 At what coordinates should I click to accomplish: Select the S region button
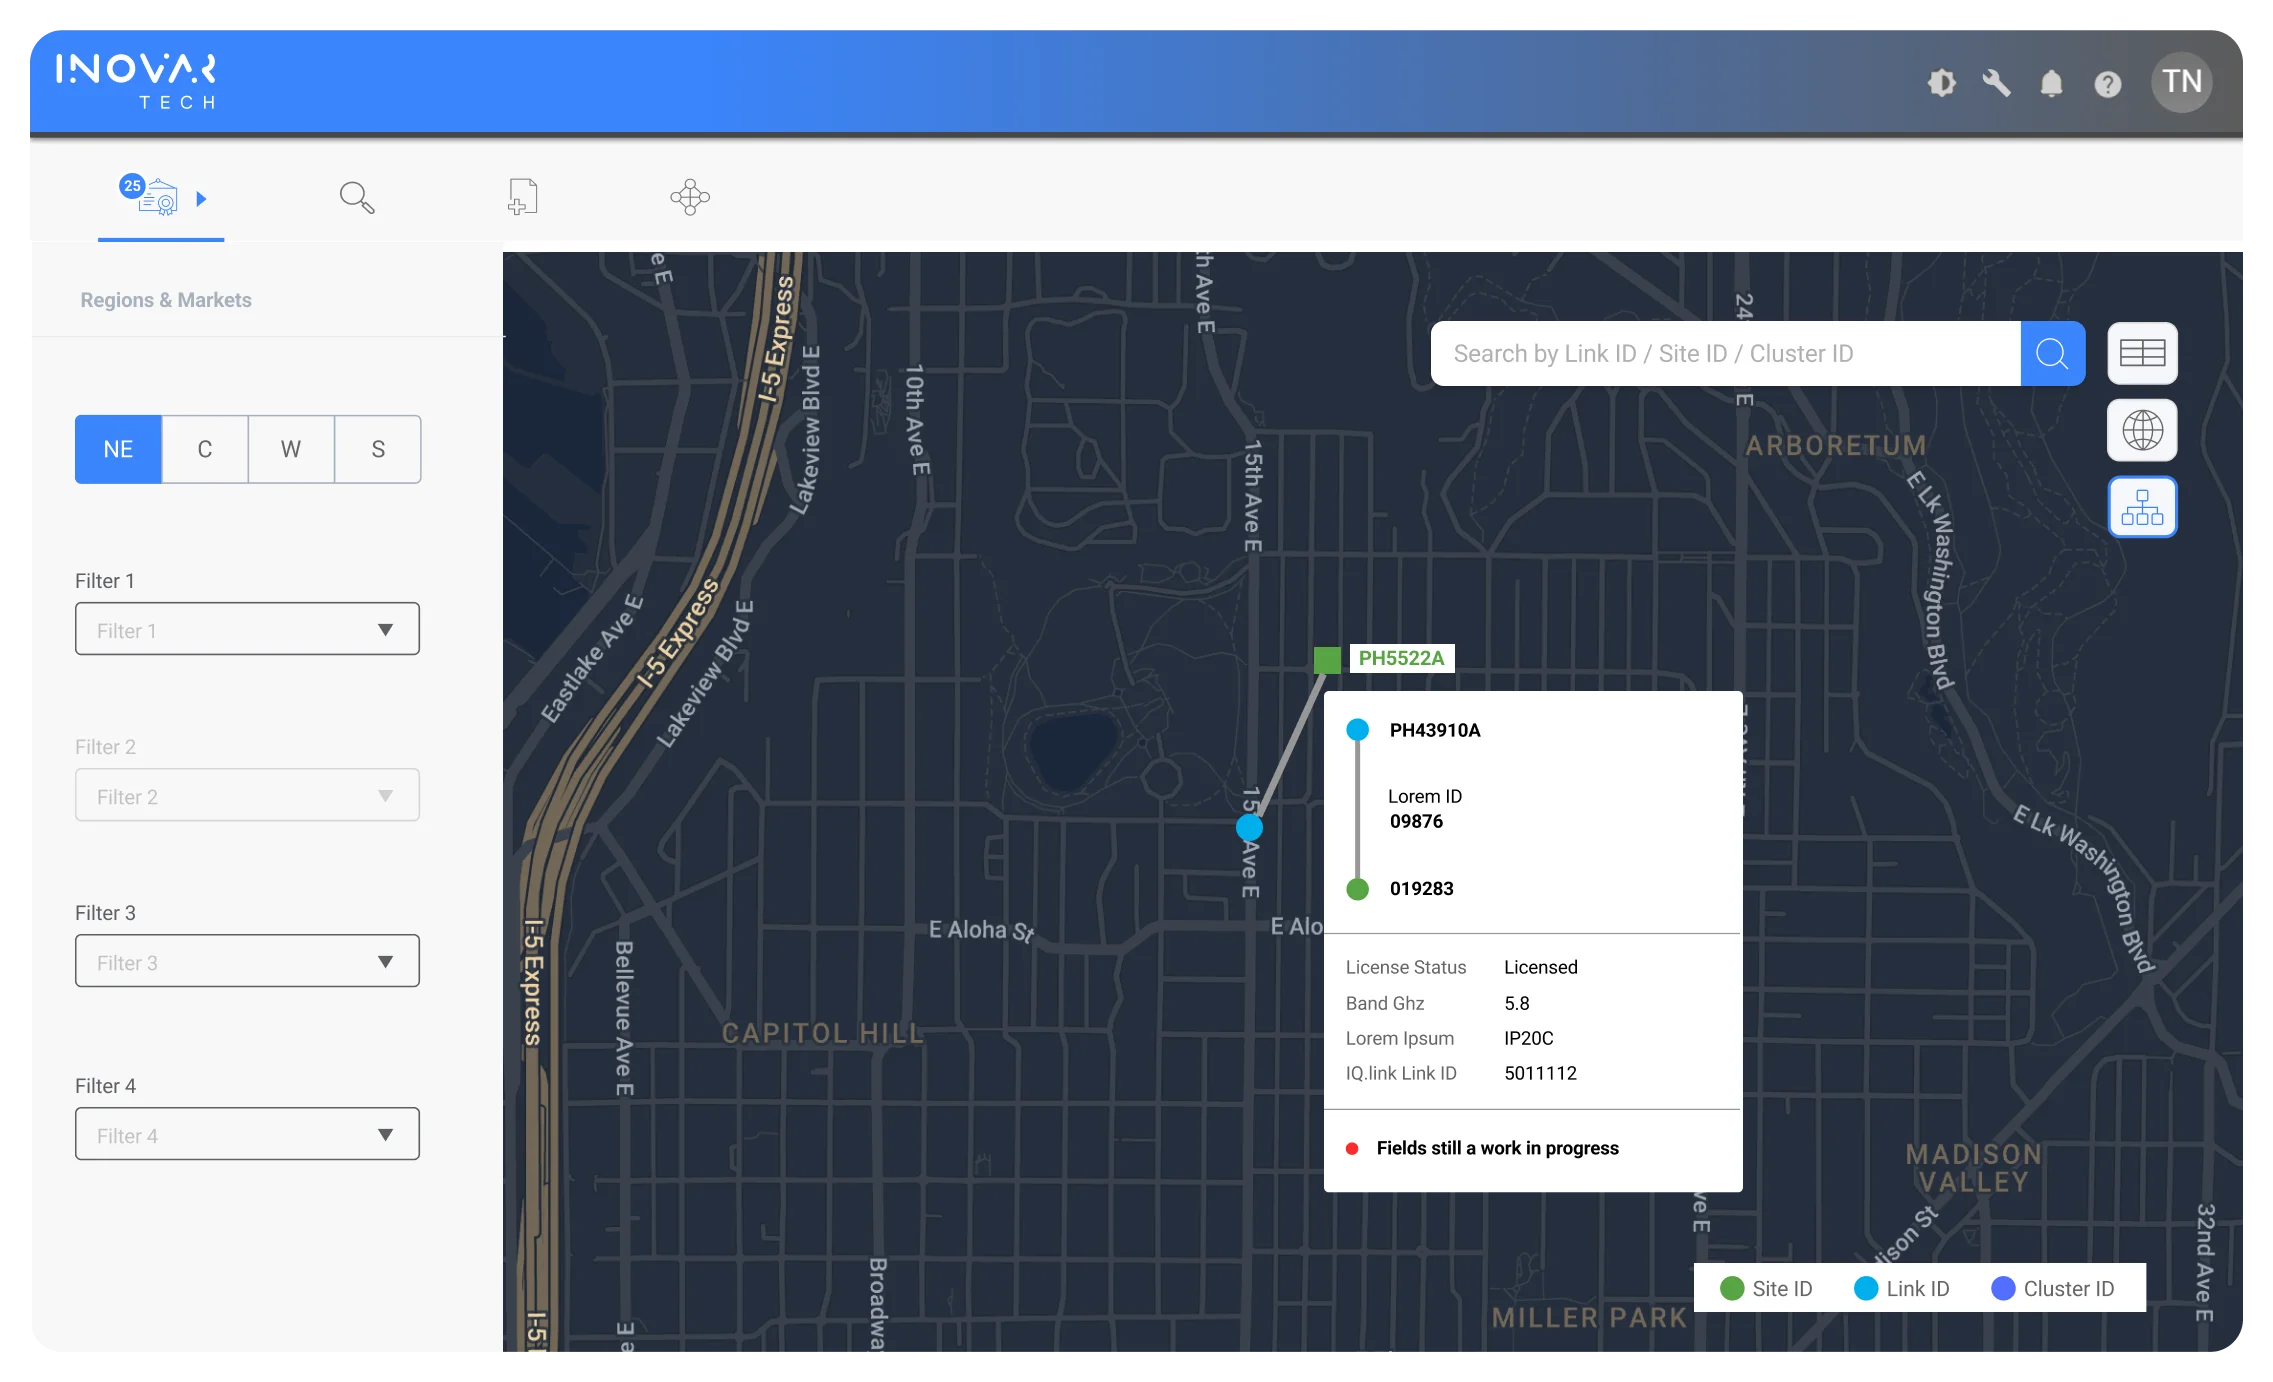point(378,449)
